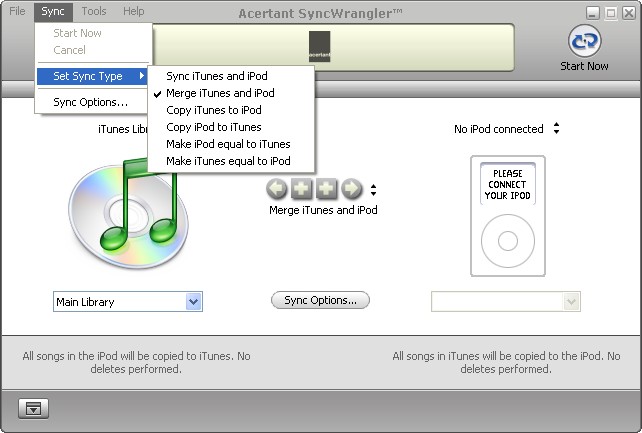This screenshot has height=433, width=642.
Task: Click the Sync Options... button
Action: click(320, 300)
